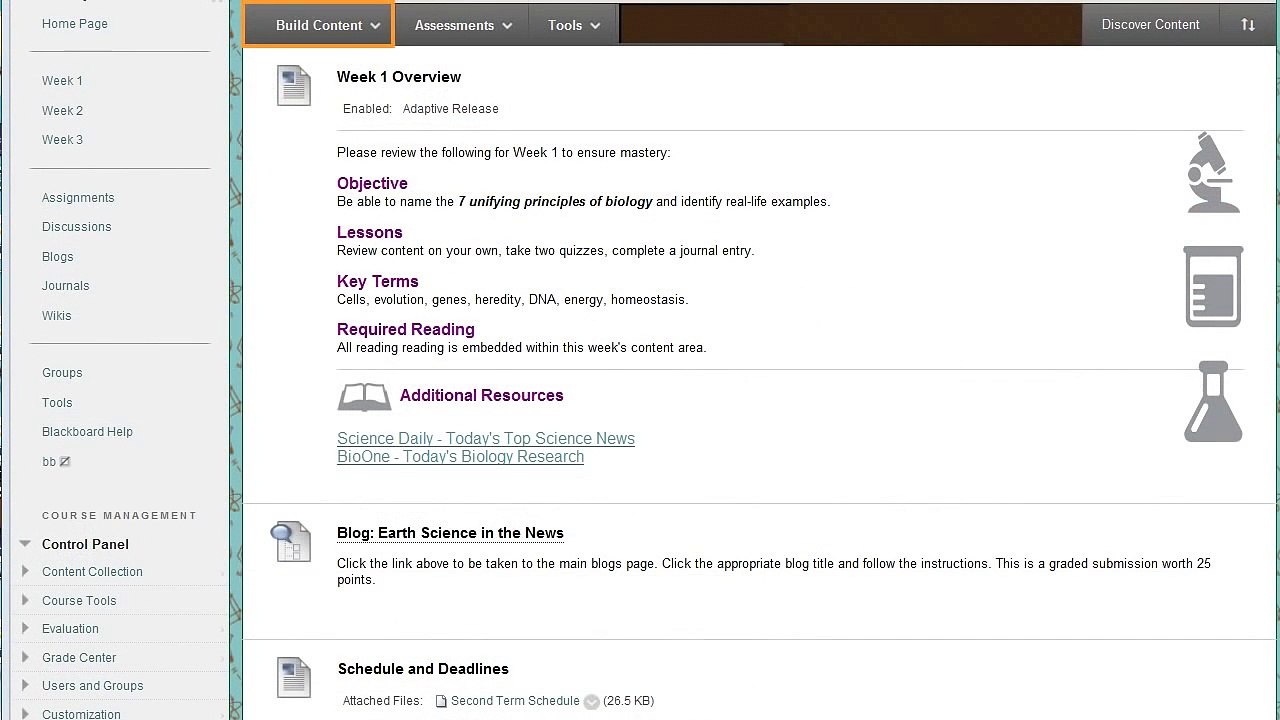This screenshot has height=720, width=1280.
Task: Open the Tools menu in action bar
Action: coord(574,25)
